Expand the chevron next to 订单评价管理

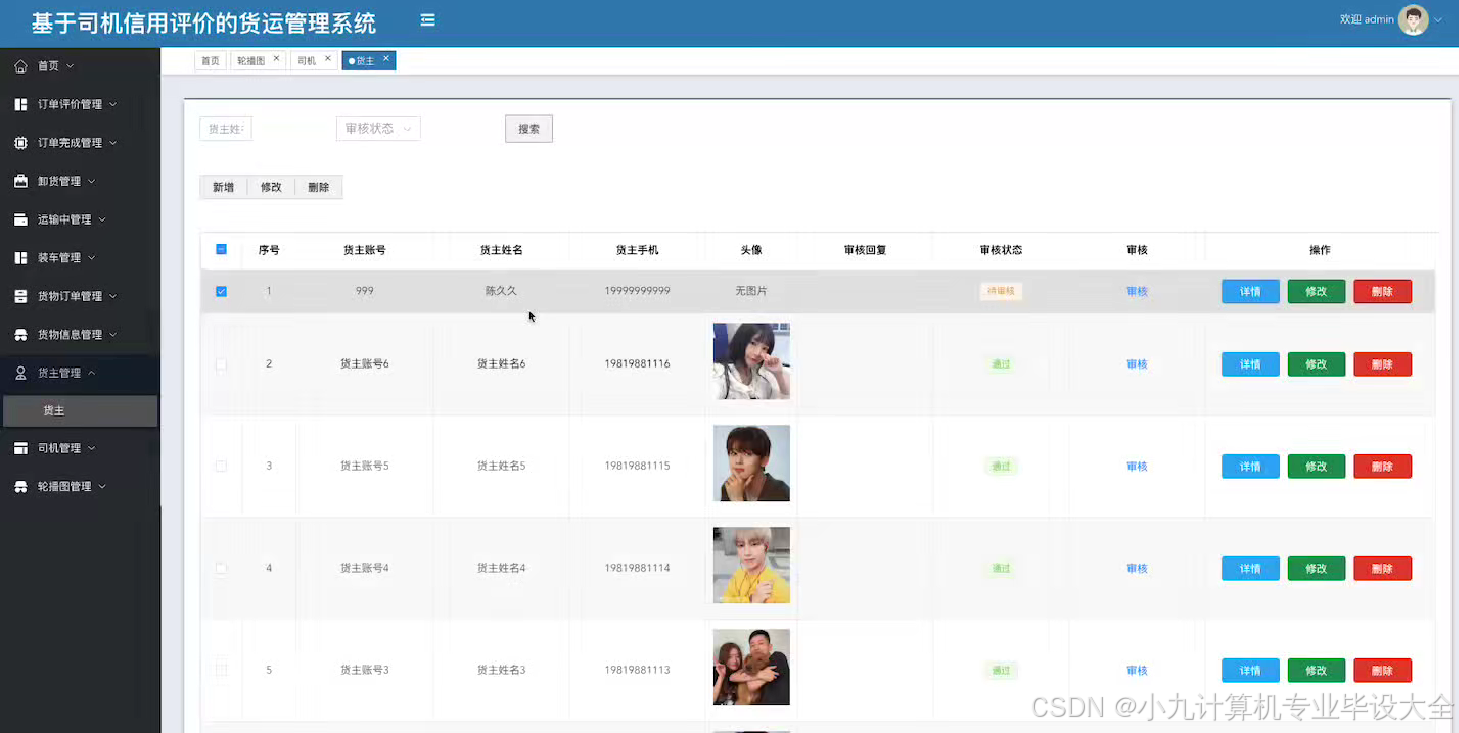point(113,104)
